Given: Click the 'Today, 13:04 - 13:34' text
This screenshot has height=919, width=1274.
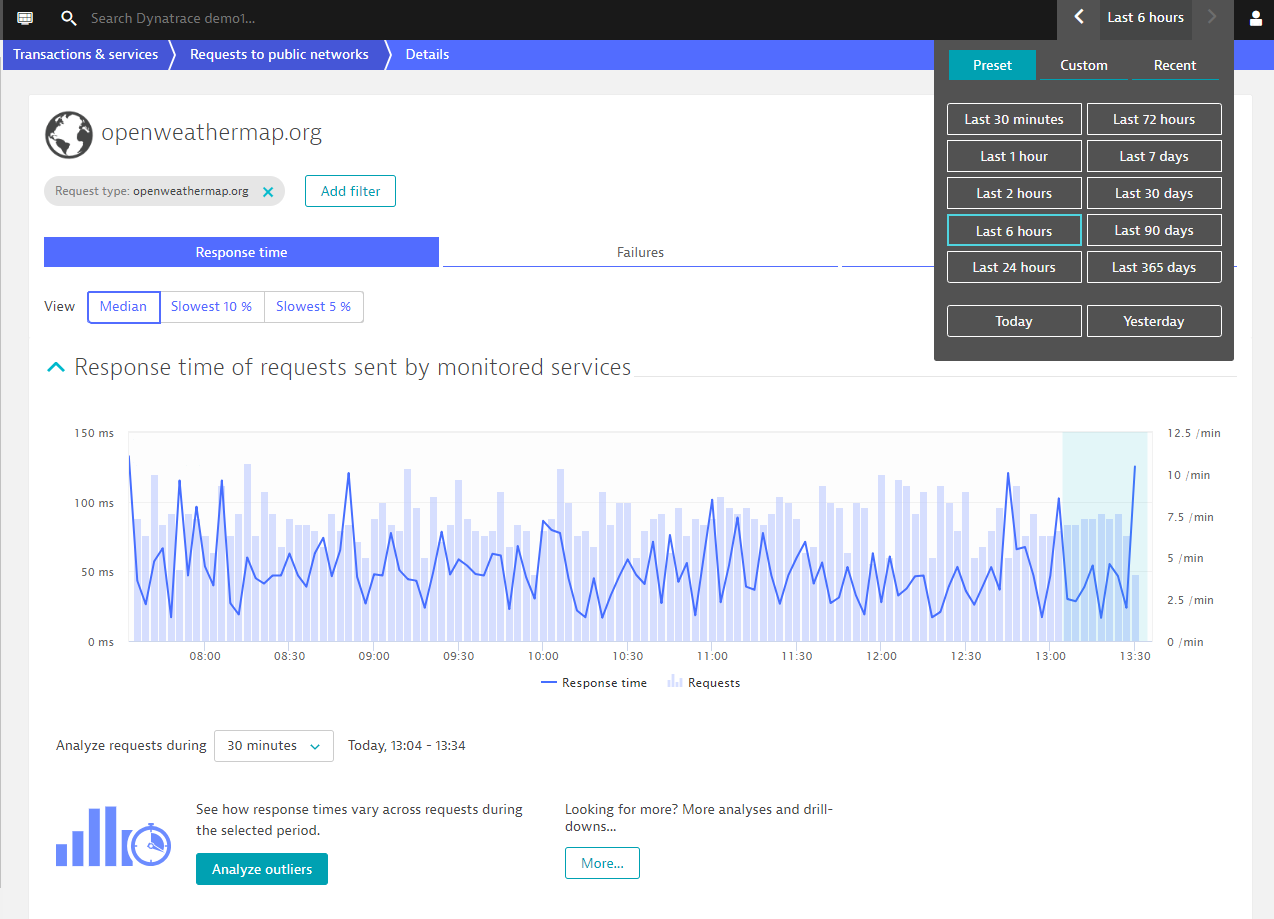Looking at the screenshot, I should (406, 746).
